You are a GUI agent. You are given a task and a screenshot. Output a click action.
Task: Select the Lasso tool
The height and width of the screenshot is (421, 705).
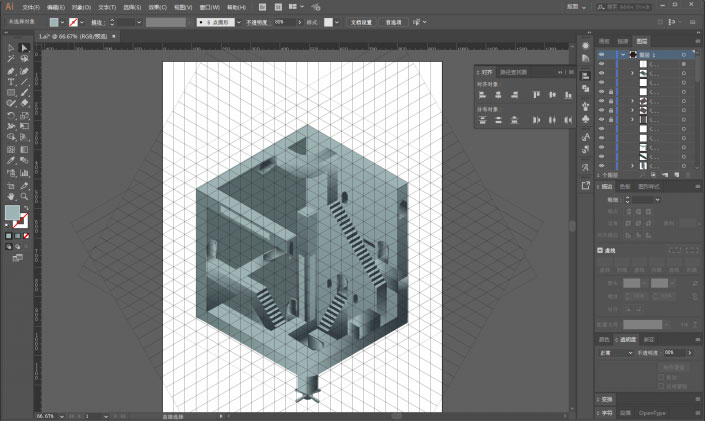24,59
